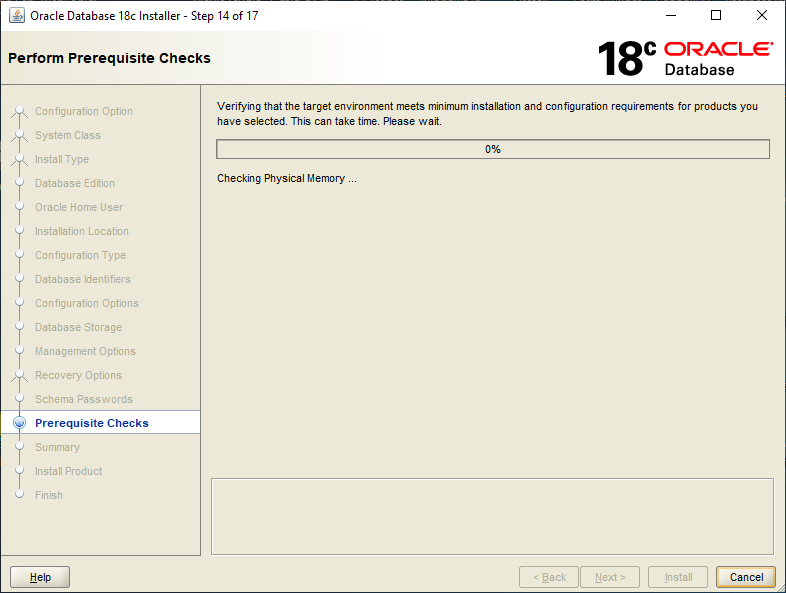Select Management Options step
Screen dimensions: 786x593
point(85,351)
